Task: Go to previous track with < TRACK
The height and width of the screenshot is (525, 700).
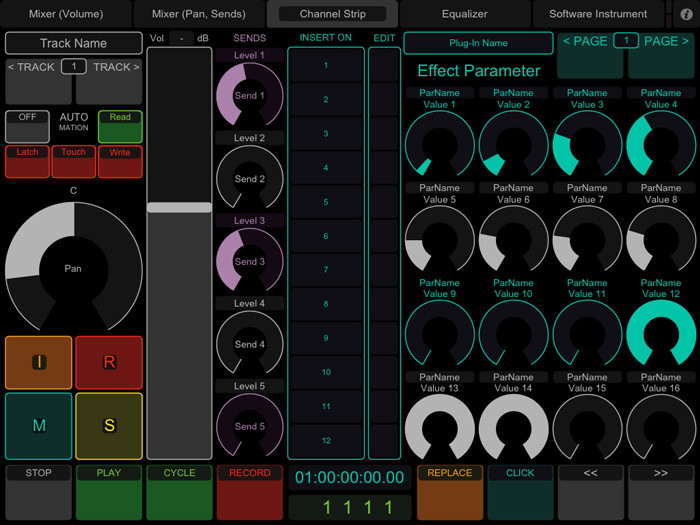Action: pyautogui.click(x=39, y=82)
